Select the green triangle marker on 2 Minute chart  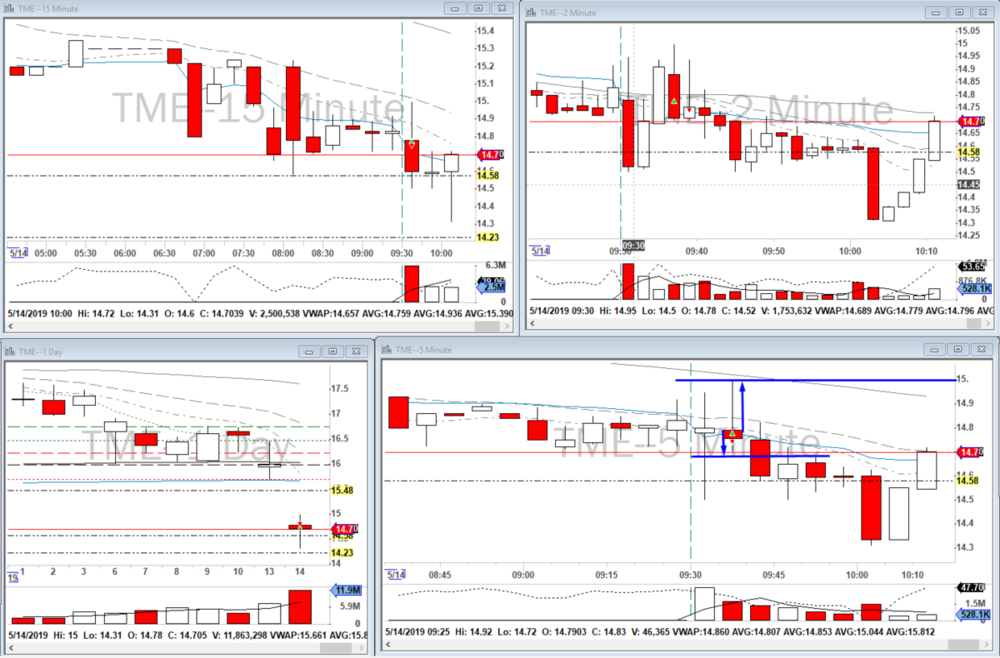[674, 102]
